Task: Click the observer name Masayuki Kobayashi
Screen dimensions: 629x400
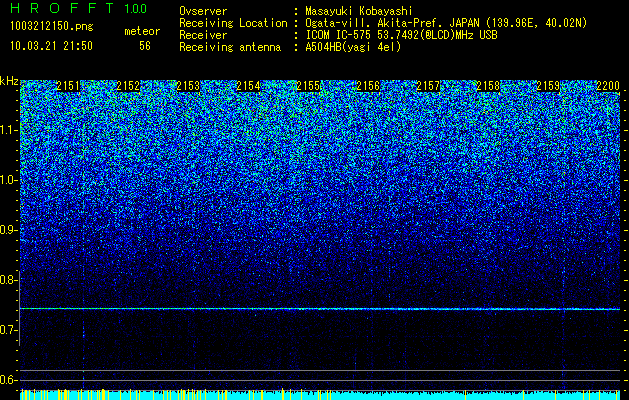Action: (359, 11)
